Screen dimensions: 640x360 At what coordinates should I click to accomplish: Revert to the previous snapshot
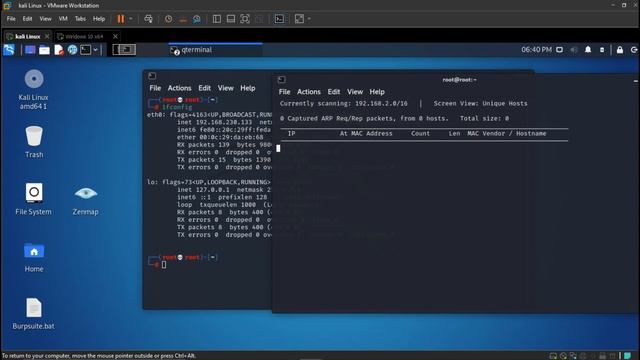(182, 19)
